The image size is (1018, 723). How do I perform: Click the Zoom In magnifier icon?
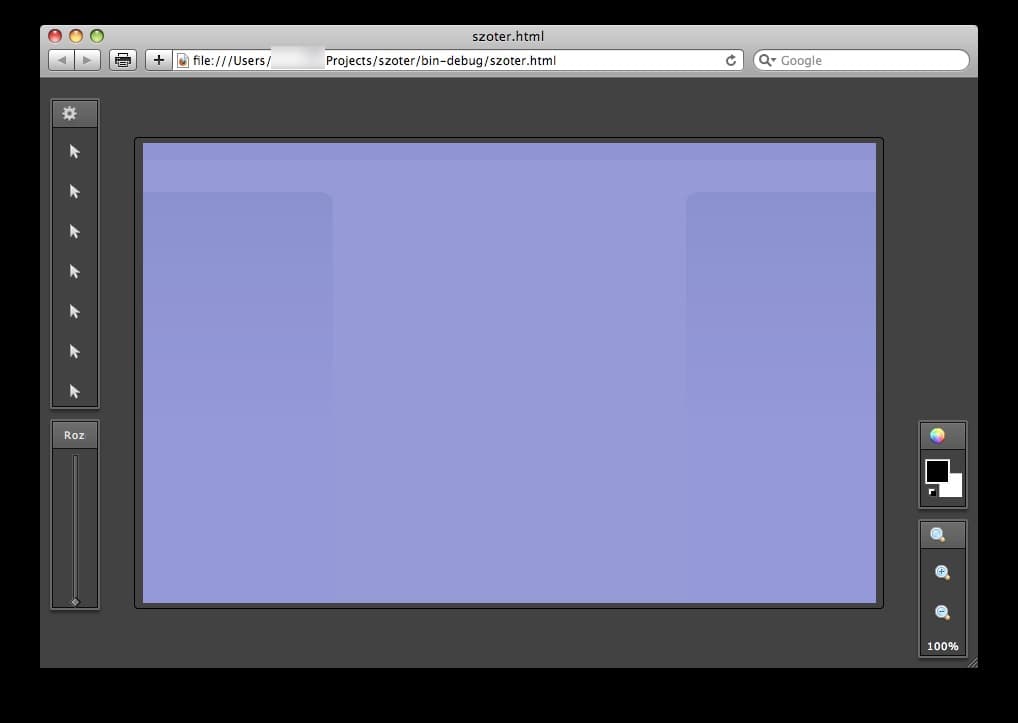pos(941,572)
